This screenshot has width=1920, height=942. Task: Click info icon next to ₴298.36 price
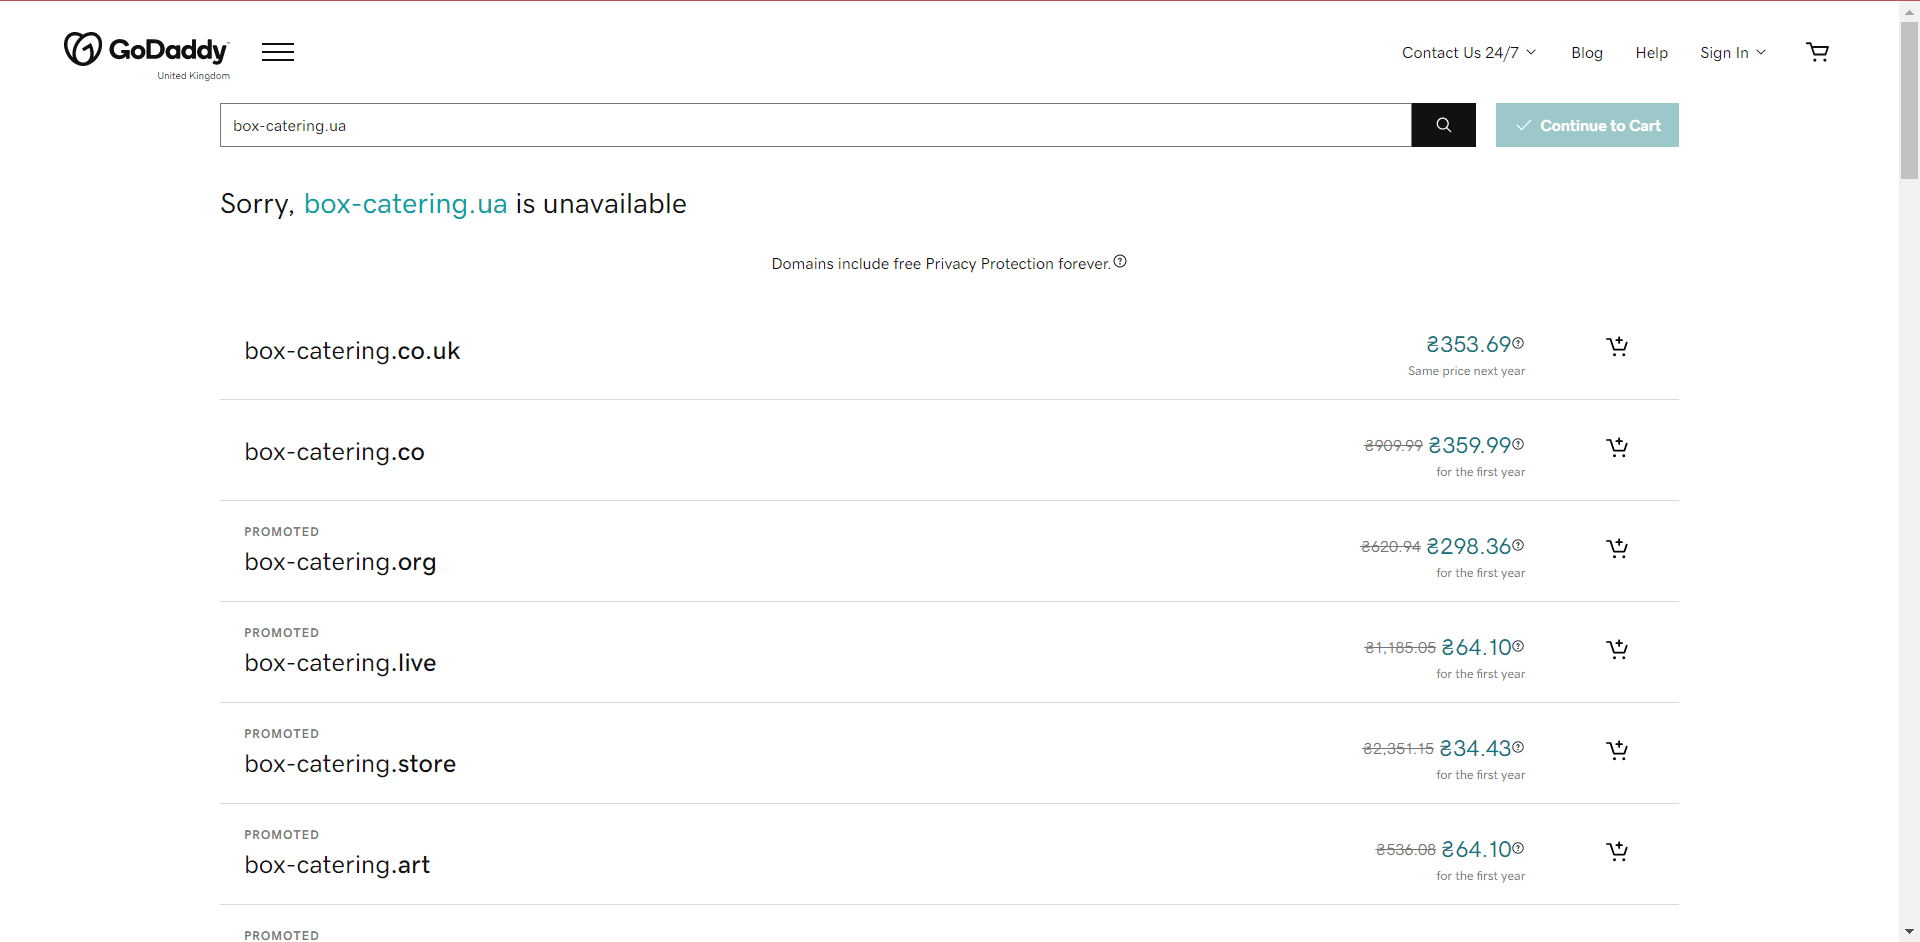tap(1518, 545)
